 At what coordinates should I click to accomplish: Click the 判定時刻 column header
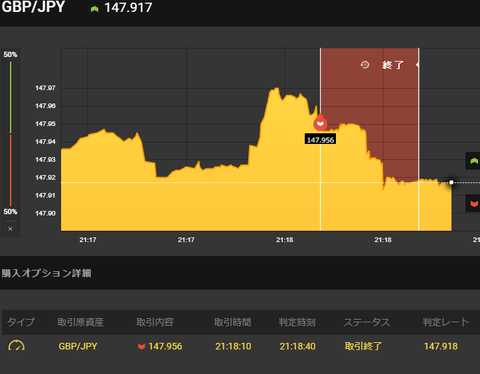(297, 322)
